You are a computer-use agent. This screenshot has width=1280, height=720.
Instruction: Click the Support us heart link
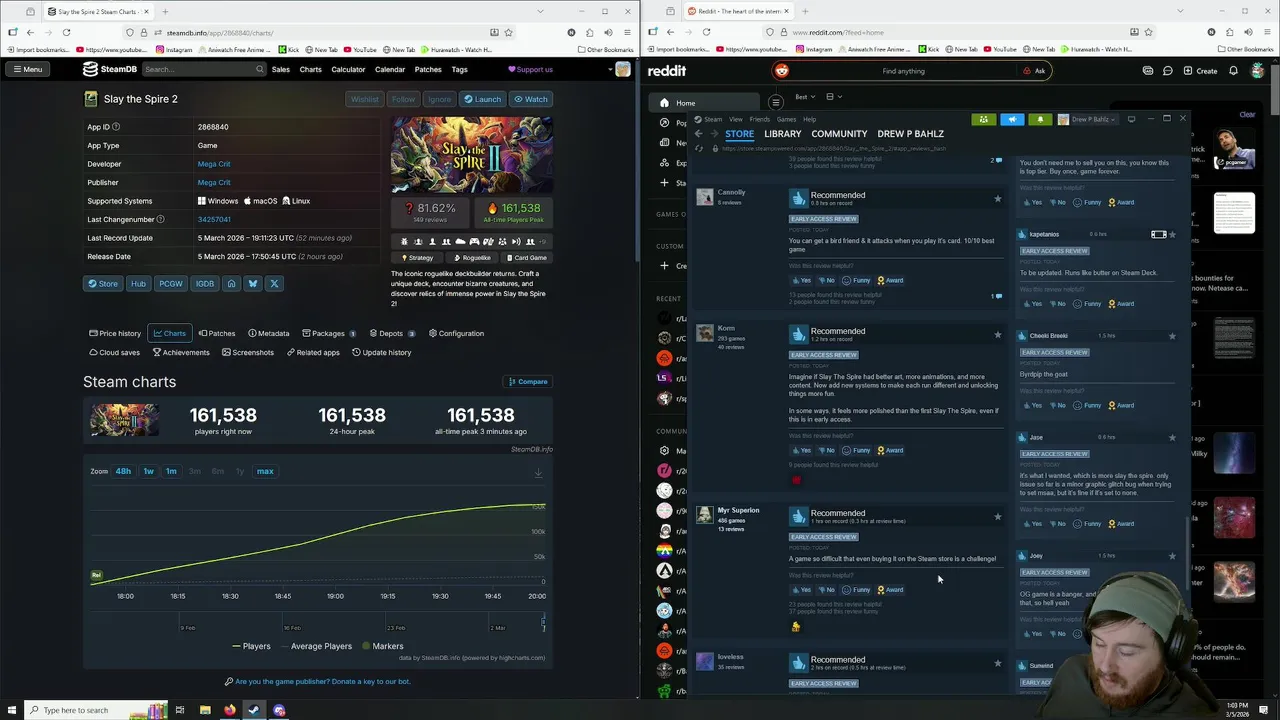point(530,69)
